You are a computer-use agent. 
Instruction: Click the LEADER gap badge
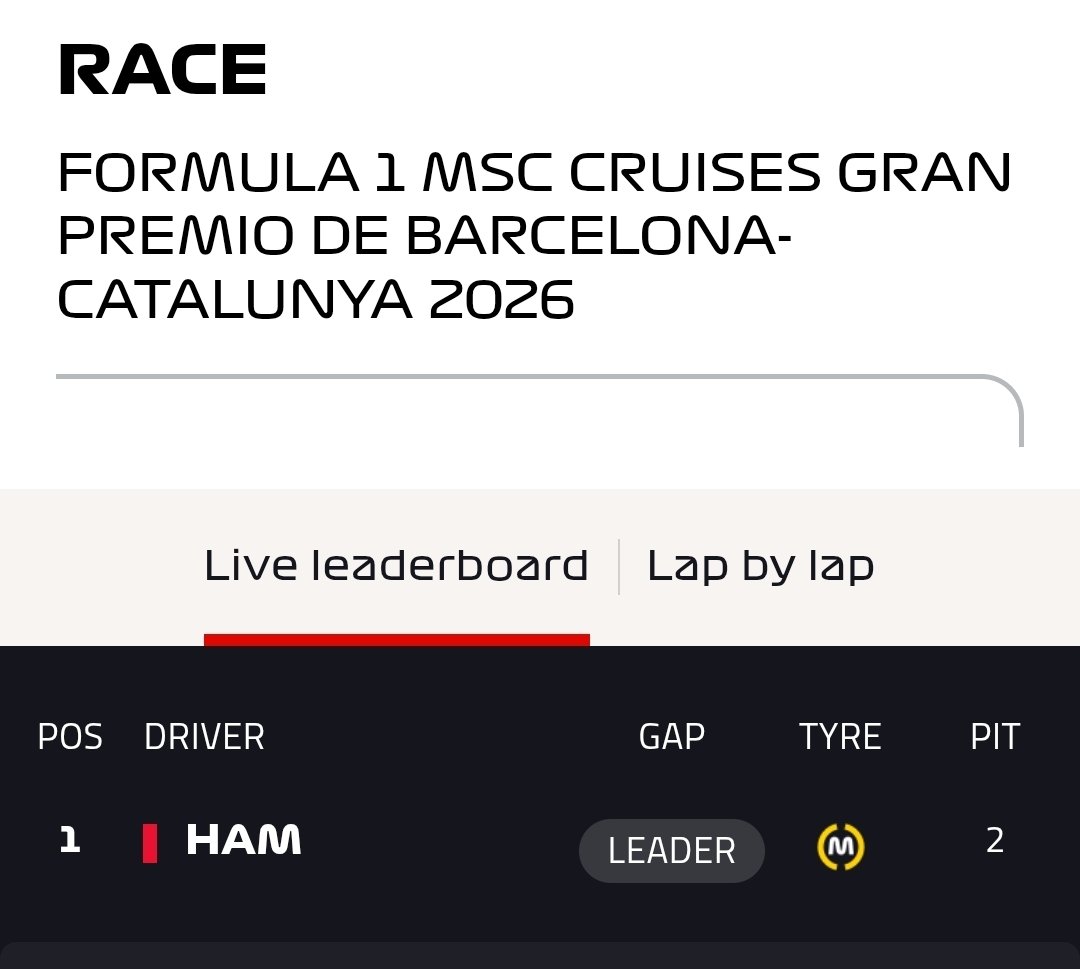(x=672, y=851)
